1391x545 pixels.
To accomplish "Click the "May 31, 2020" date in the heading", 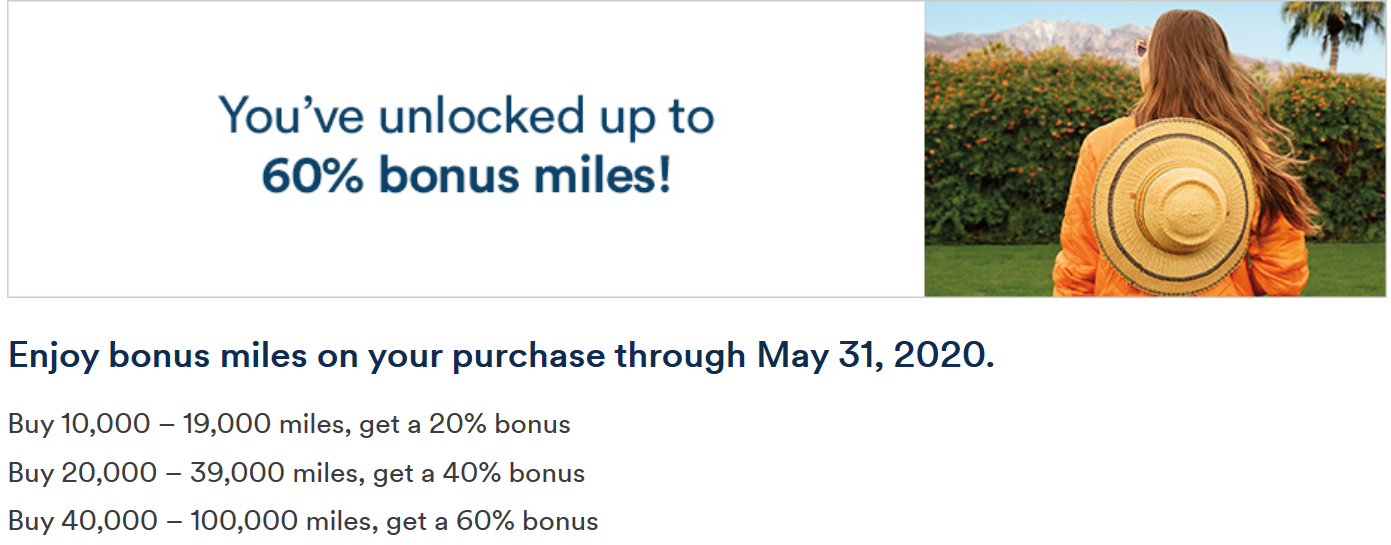I will (x=875, y=356).
